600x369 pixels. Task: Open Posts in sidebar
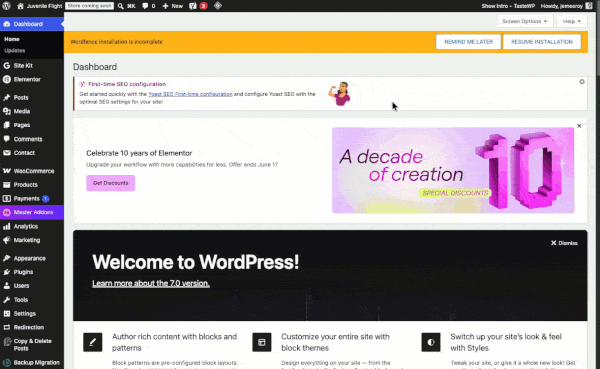pos(32,97)
